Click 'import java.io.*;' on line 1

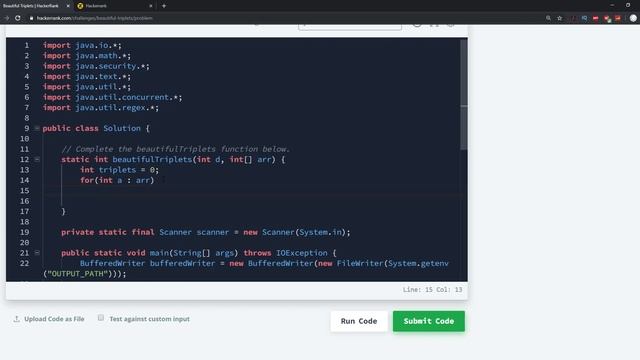[x=82, y=45]
